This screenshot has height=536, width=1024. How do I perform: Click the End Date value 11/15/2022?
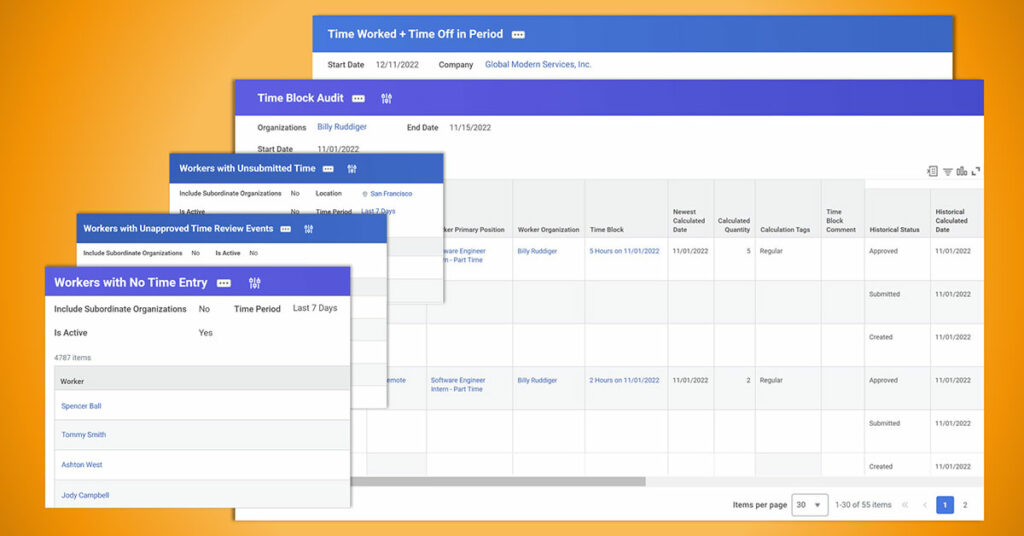coord(470,128)
